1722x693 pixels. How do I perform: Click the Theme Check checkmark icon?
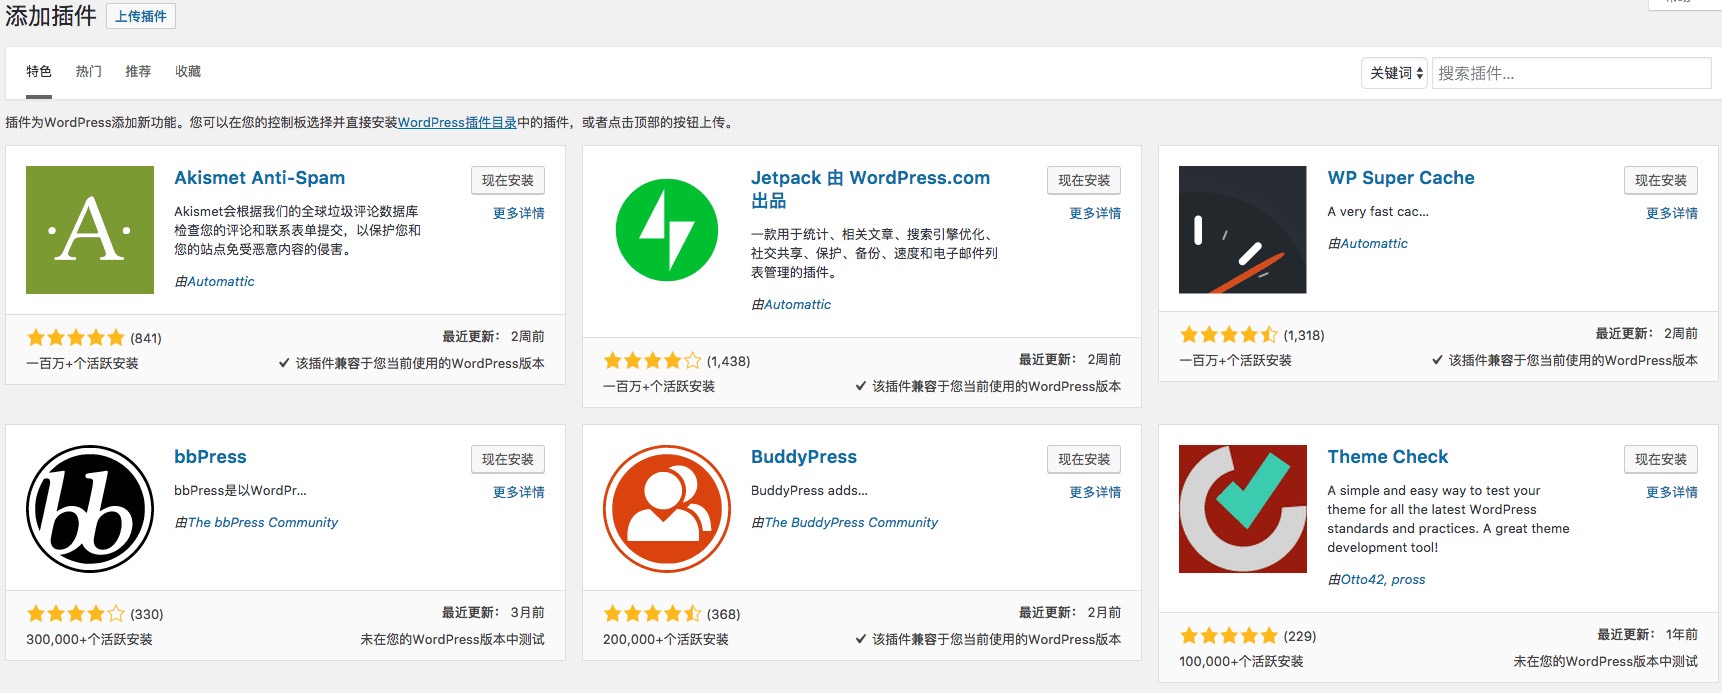click(x=1243, y=509)
